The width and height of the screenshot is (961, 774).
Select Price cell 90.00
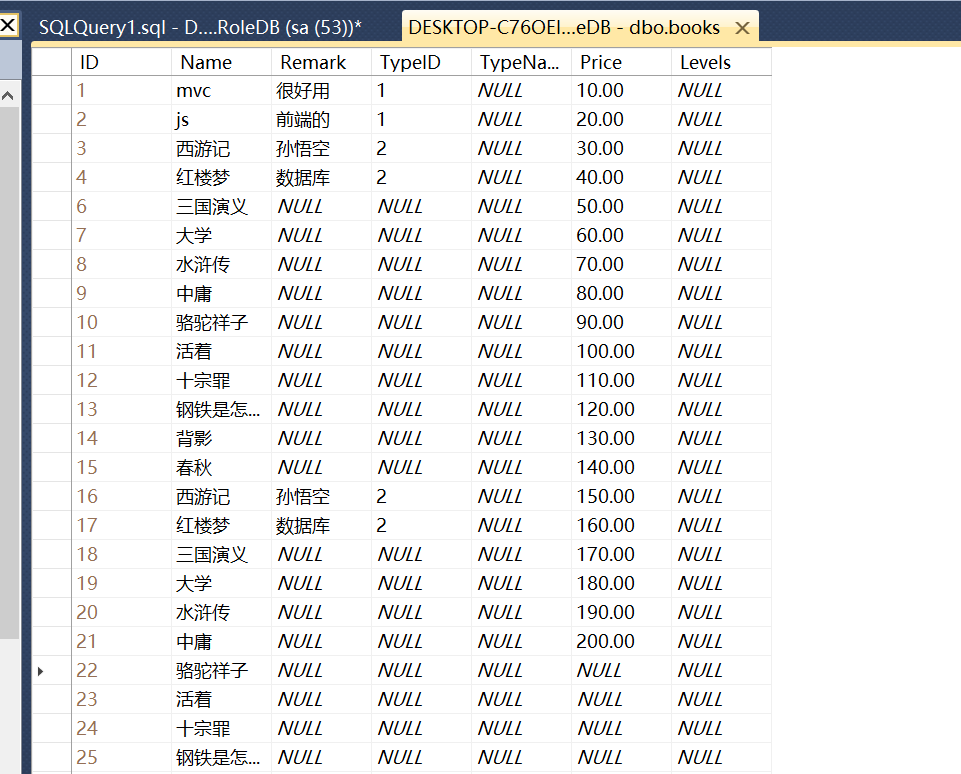tap(621, 322)
